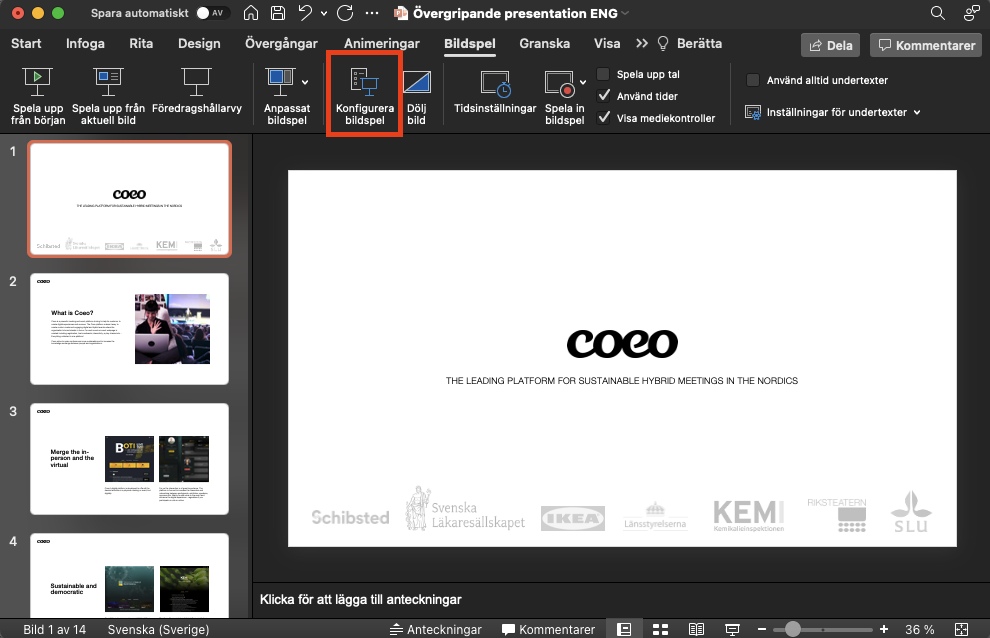Undo the last action
The image size is (990, 638).
pos(306,13)
